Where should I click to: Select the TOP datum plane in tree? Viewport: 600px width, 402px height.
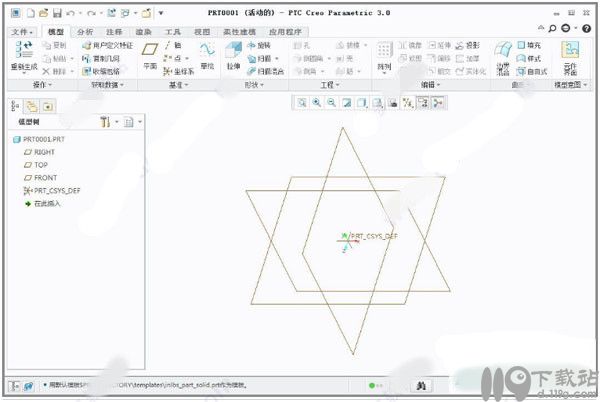click(36, 165)
